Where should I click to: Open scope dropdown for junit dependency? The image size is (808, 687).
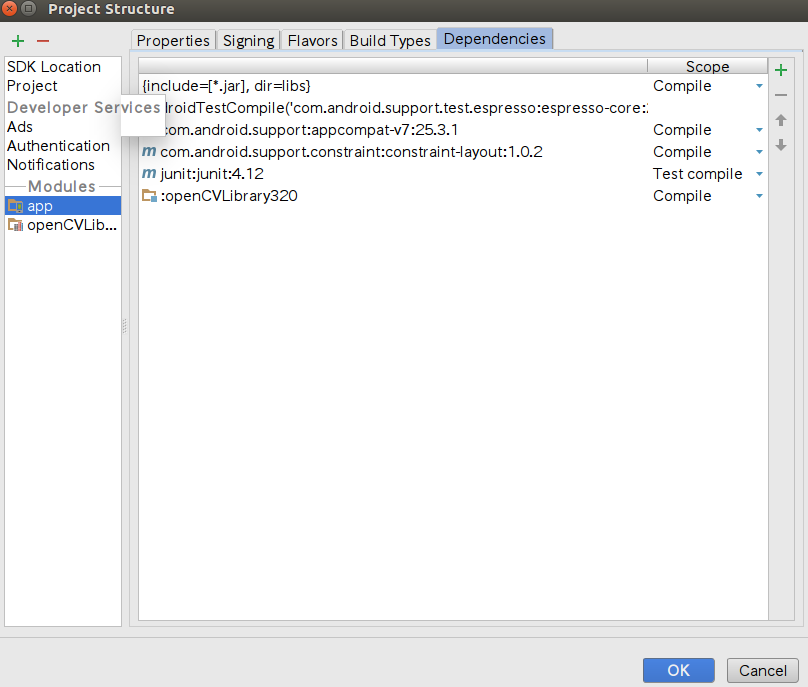pyautogui.click(x=759, y=174)
